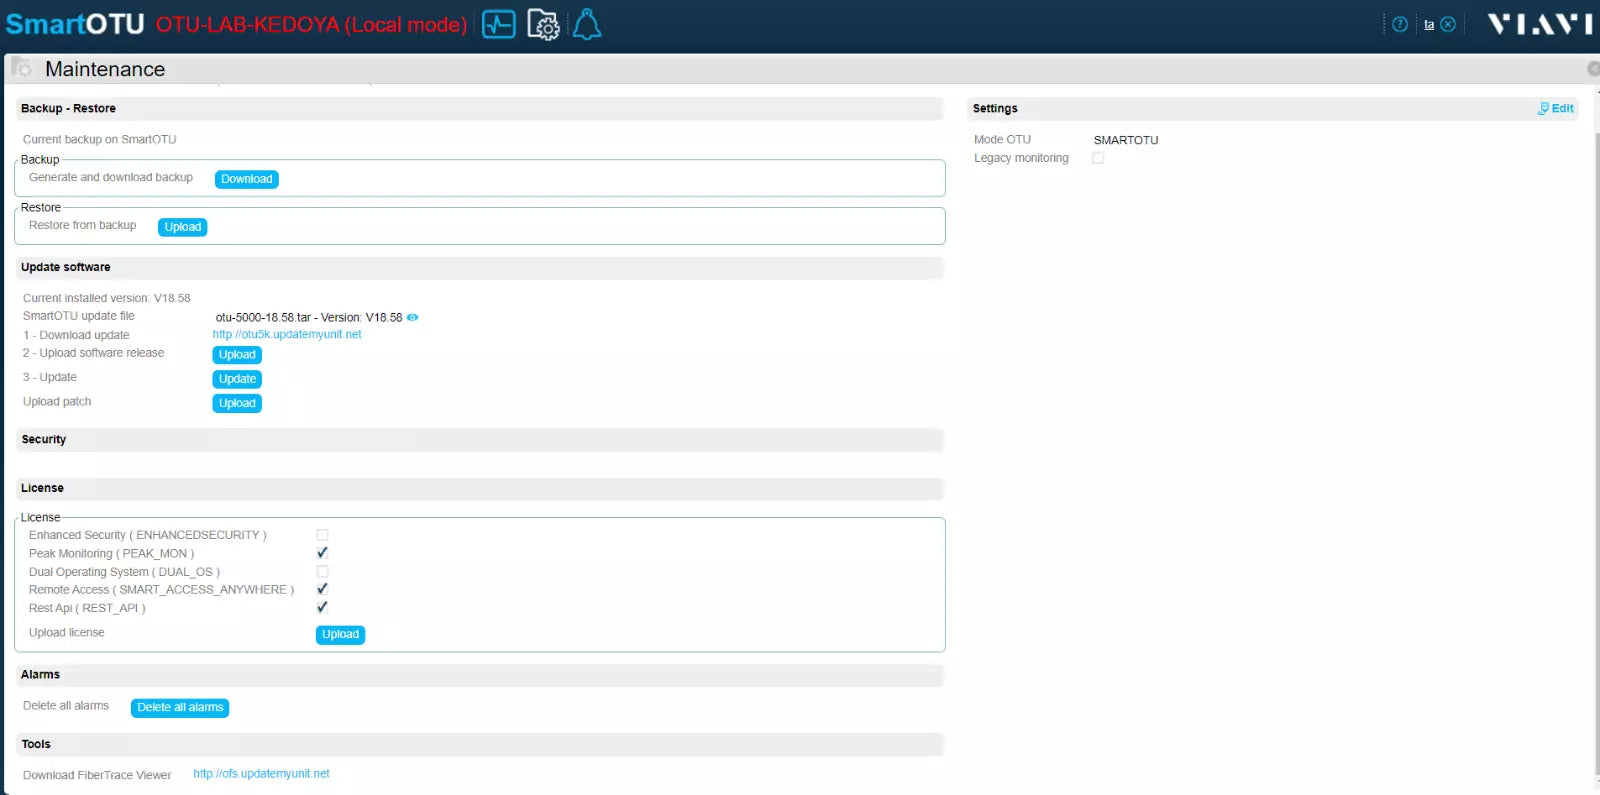
Task: Click the collapse arrow at Maintenance bar's right end
Action: [x=1593, y=68]
